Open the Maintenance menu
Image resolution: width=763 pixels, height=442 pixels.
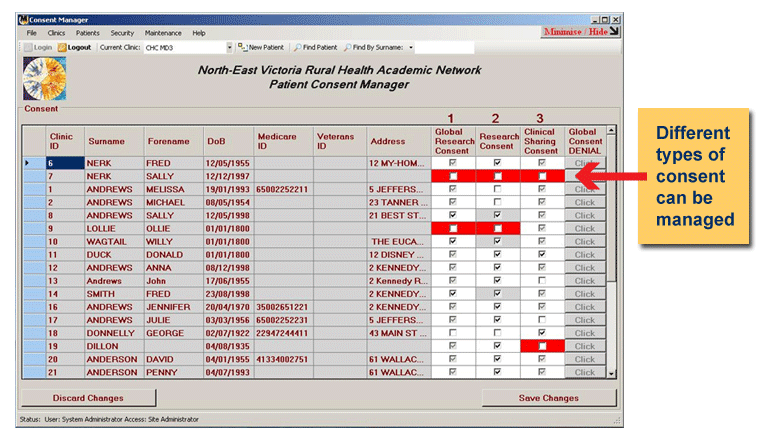(x=163, y=33)
